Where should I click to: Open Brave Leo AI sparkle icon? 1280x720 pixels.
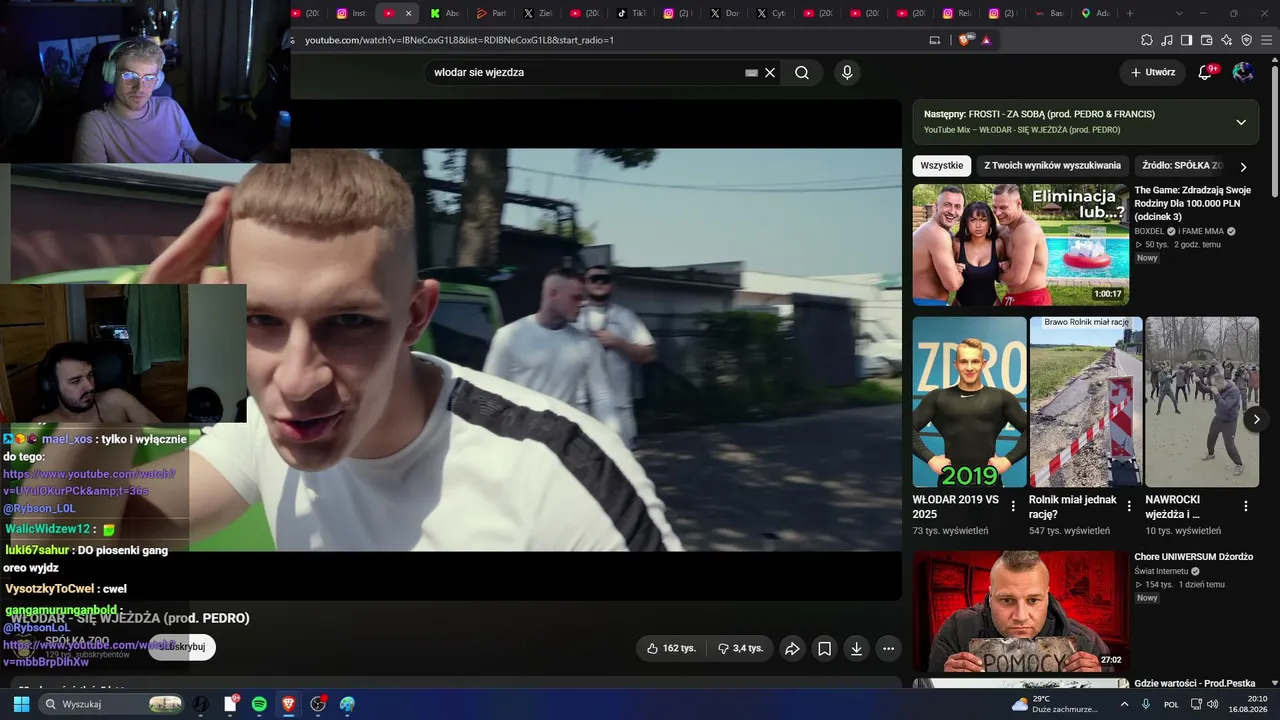[x=1227, y=40]
